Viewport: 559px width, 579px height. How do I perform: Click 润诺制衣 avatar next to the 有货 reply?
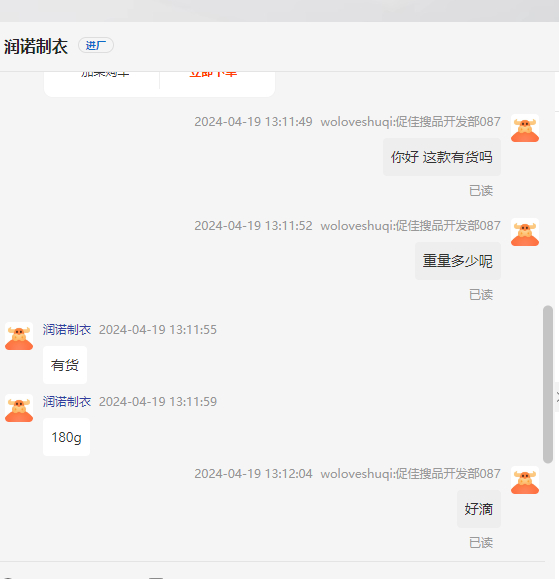[x=19, y=336]
